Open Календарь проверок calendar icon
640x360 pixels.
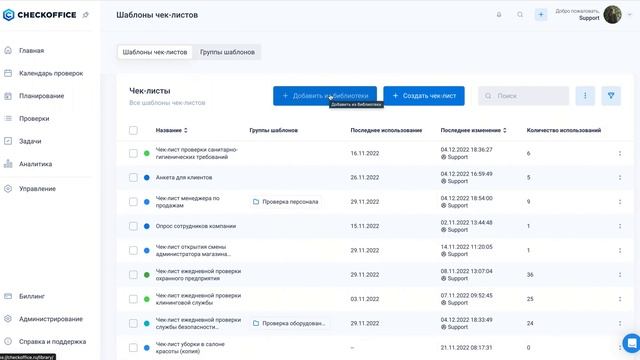8,73
